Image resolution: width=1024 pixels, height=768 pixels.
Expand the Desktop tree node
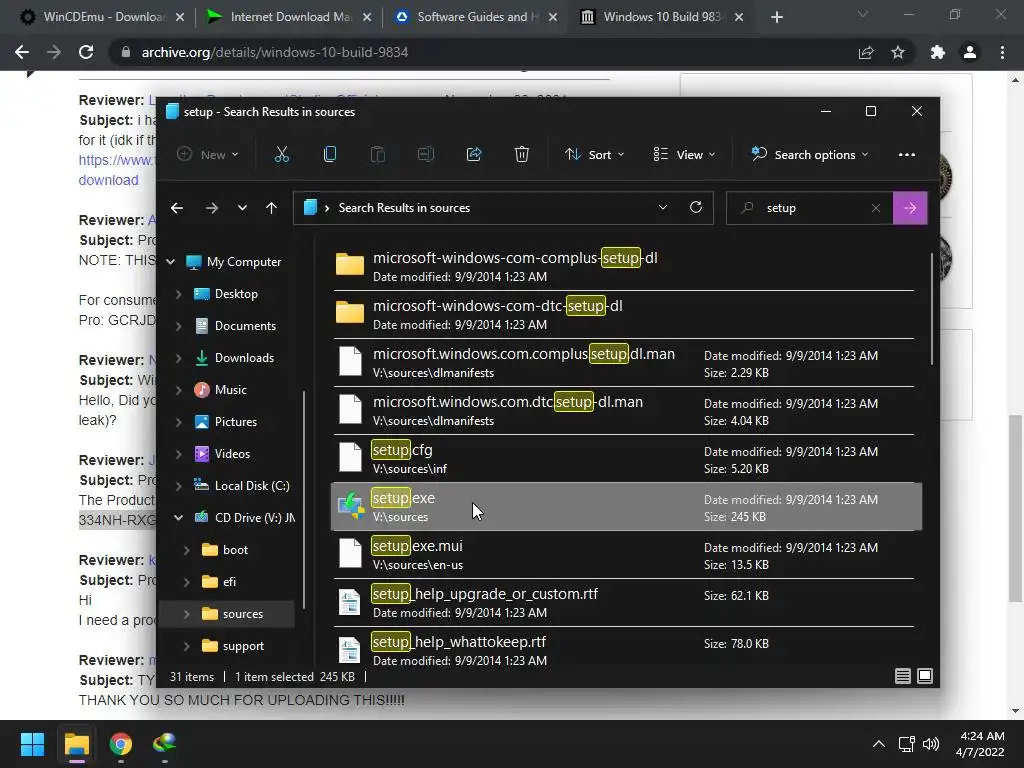click(178, 294)
